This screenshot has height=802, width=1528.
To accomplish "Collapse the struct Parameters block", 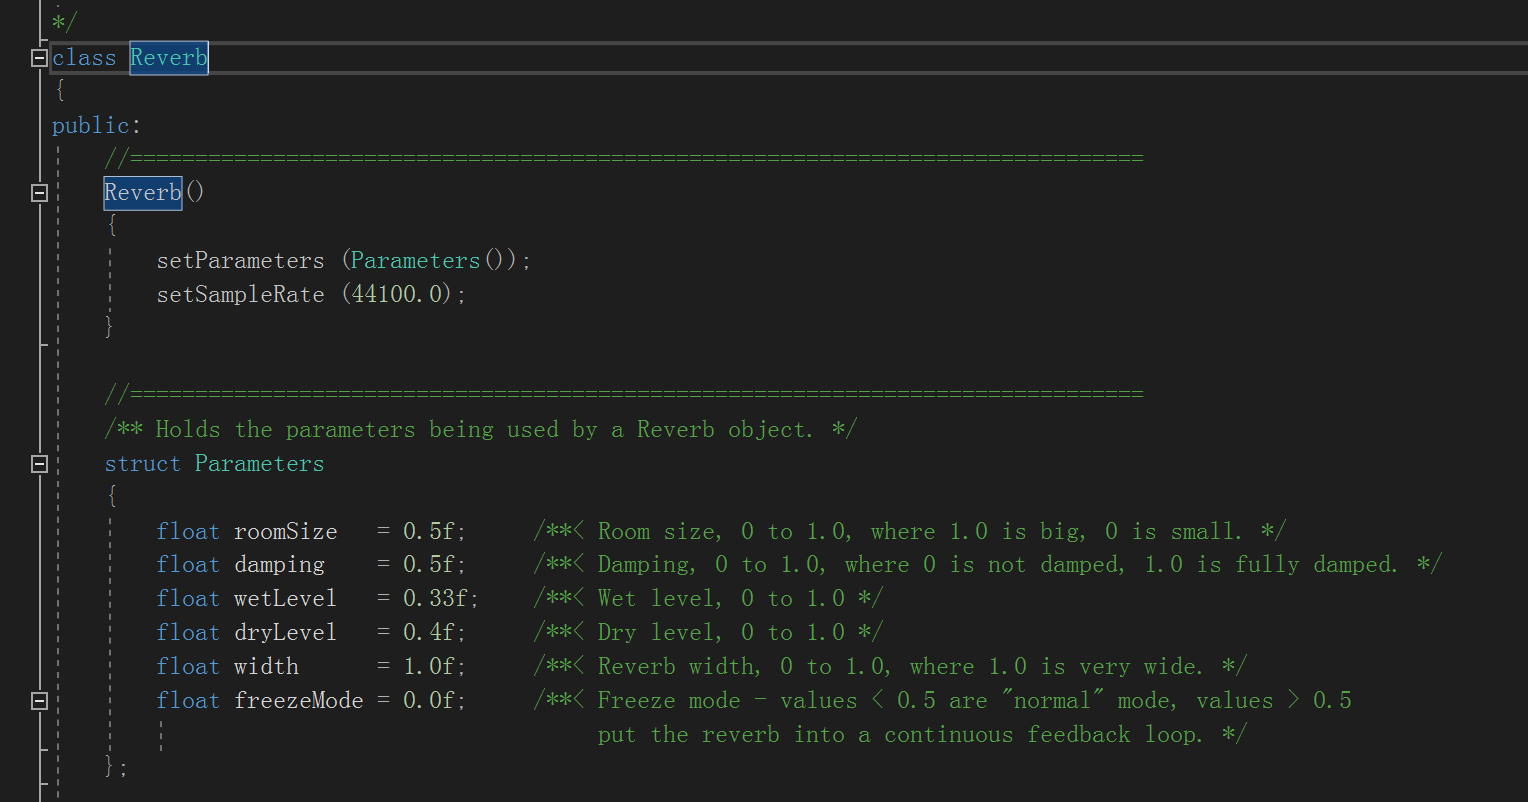I will (39, 464).
